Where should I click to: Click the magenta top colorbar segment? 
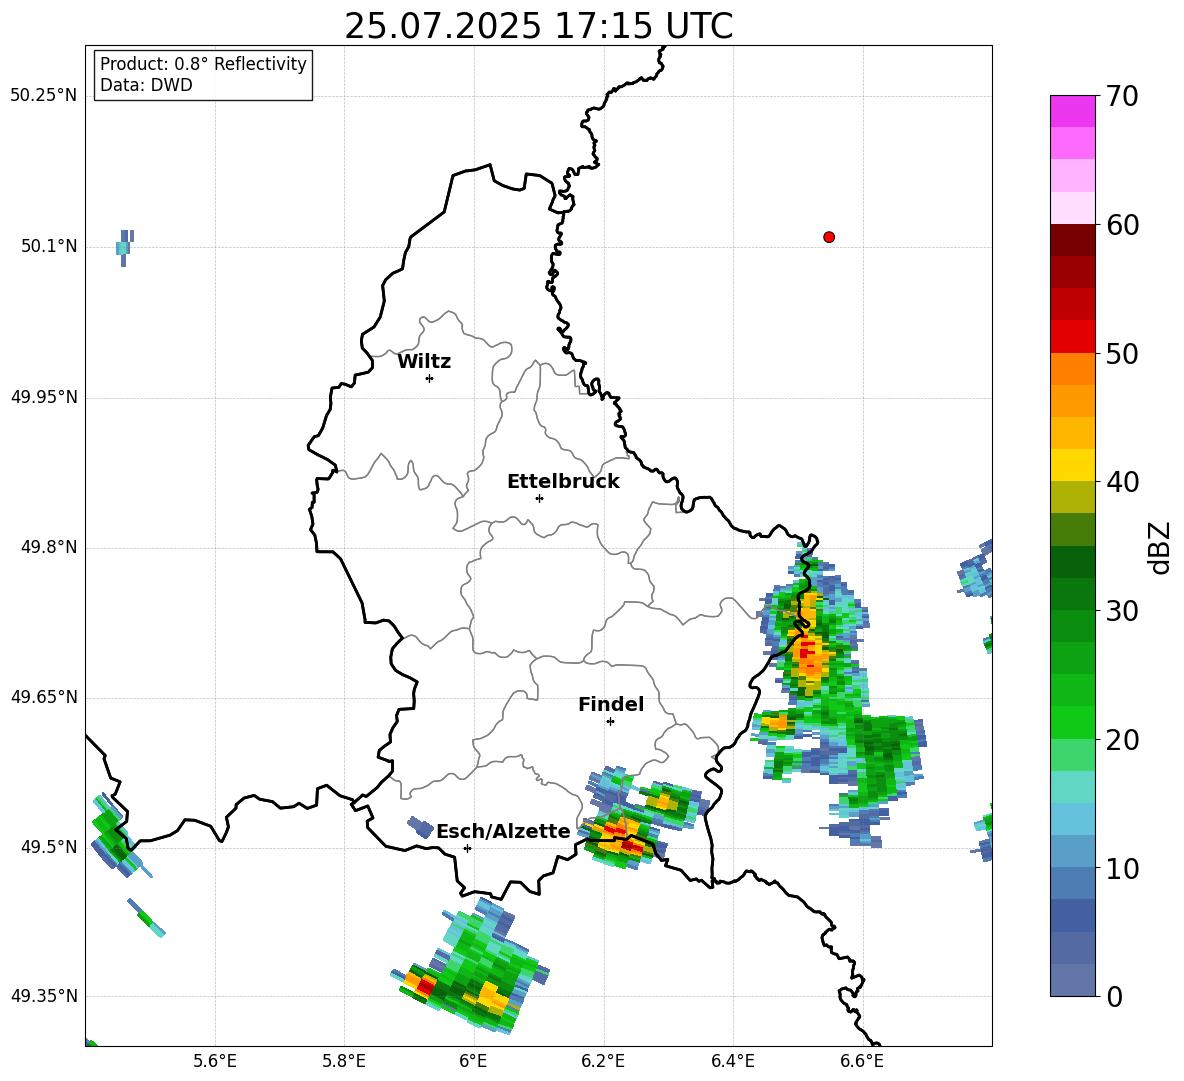(x=1072, y=111)
